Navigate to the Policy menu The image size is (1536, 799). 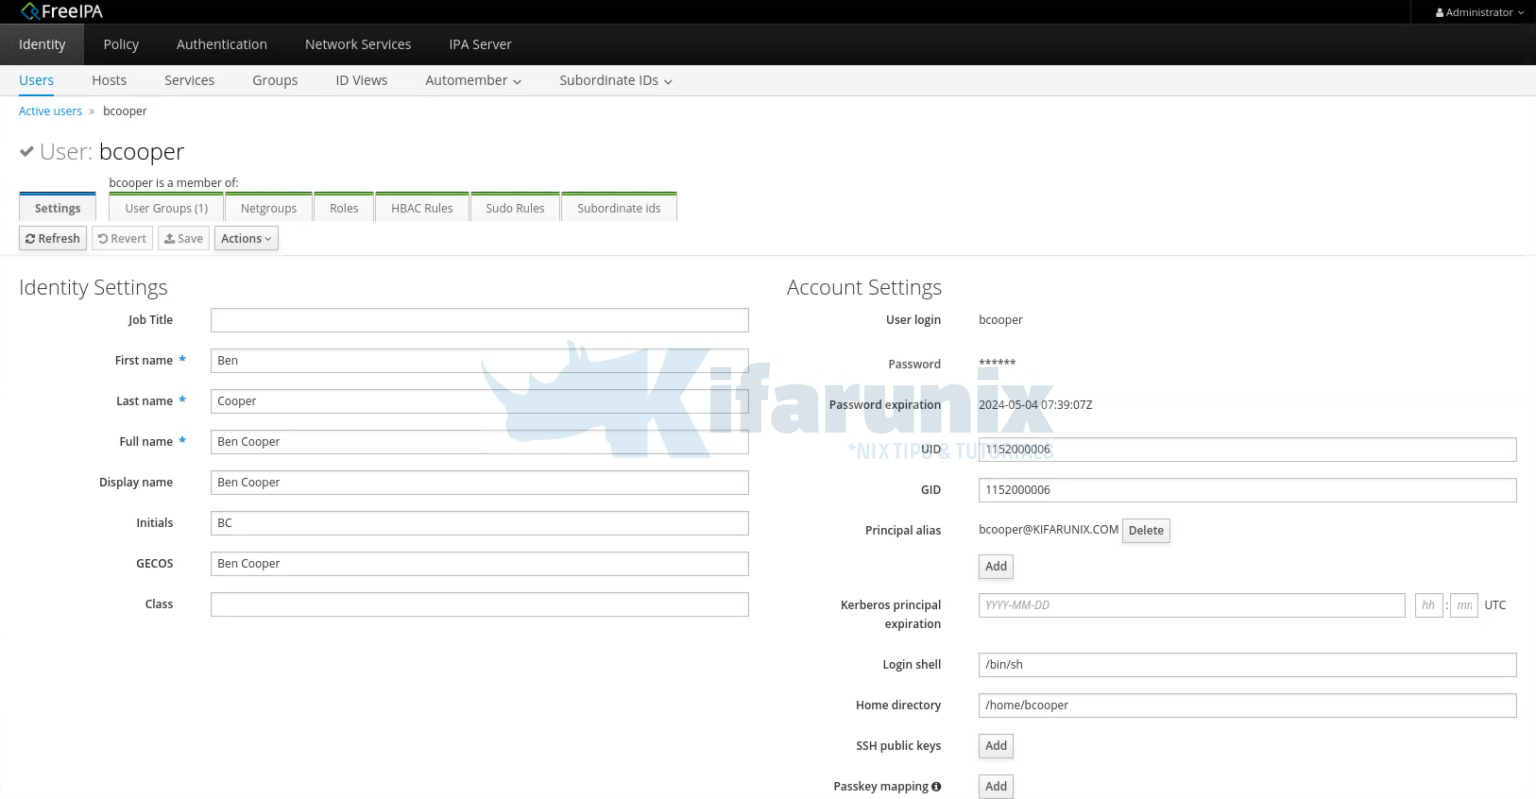(x=120, y=44)
